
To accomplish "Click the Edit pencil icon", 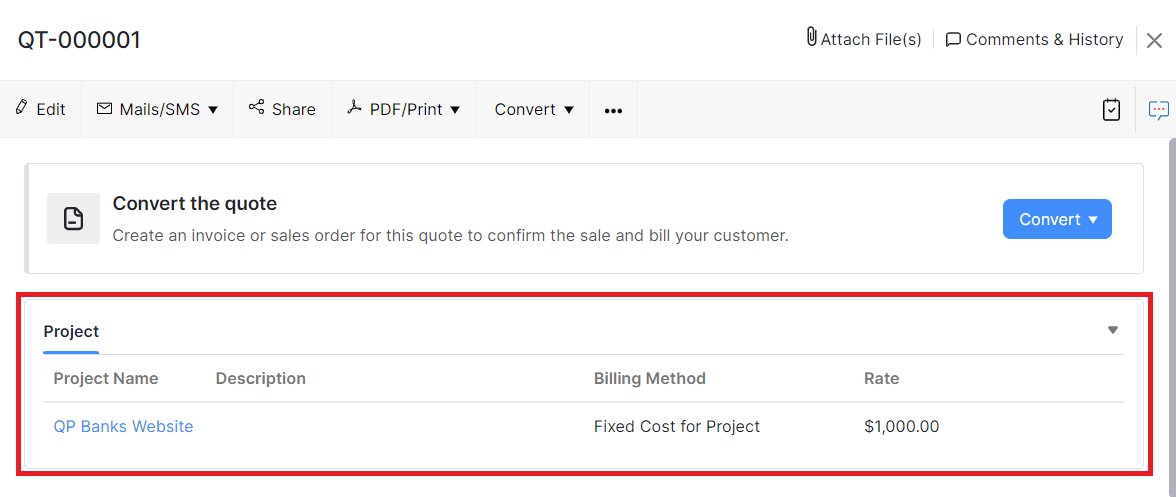I will (x=21, y=108).
